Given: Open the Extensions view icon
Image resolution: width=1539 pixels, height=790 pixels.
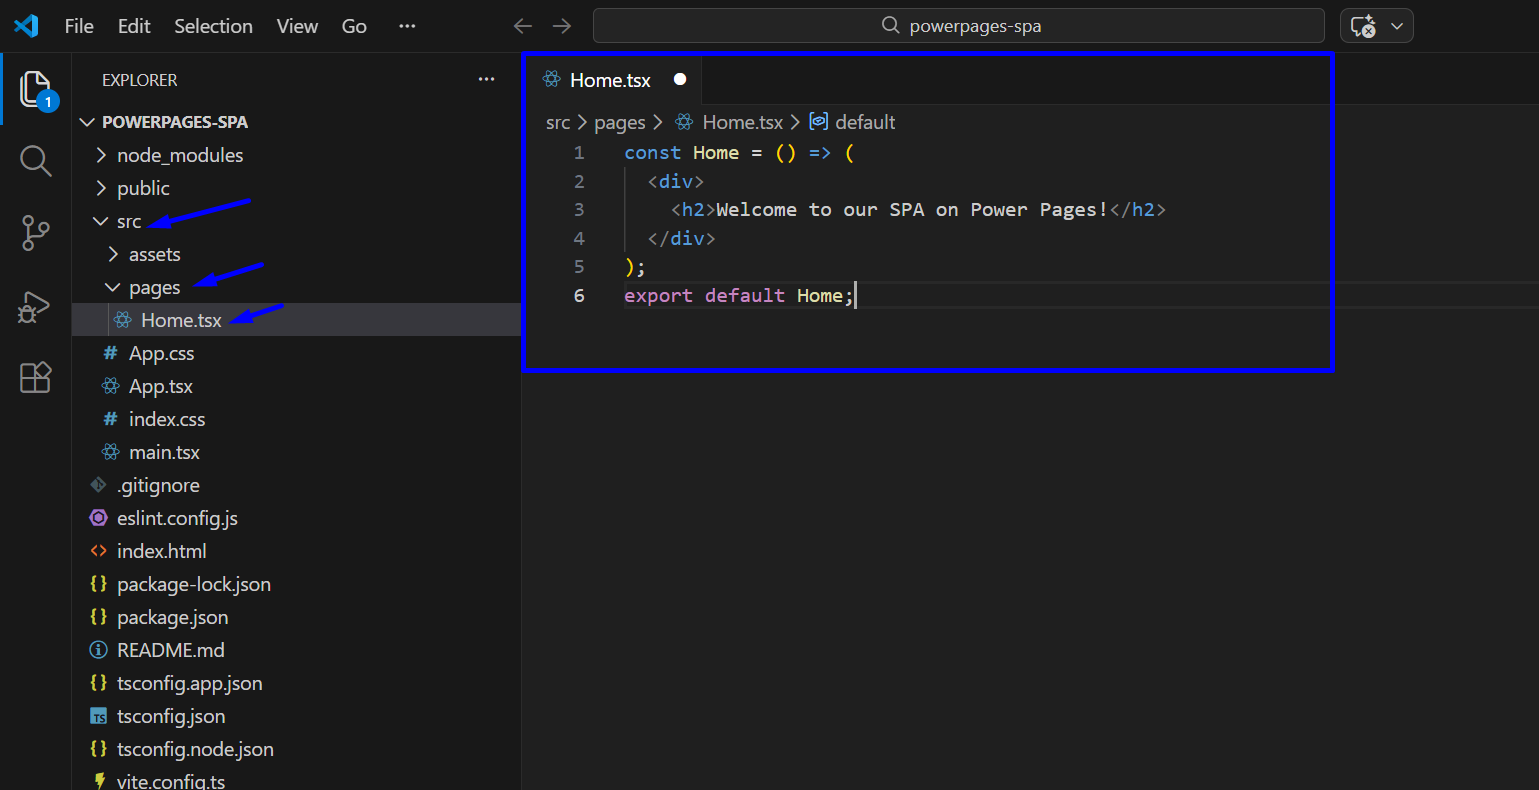Looking at the screenshot, I should pos(36,378).
